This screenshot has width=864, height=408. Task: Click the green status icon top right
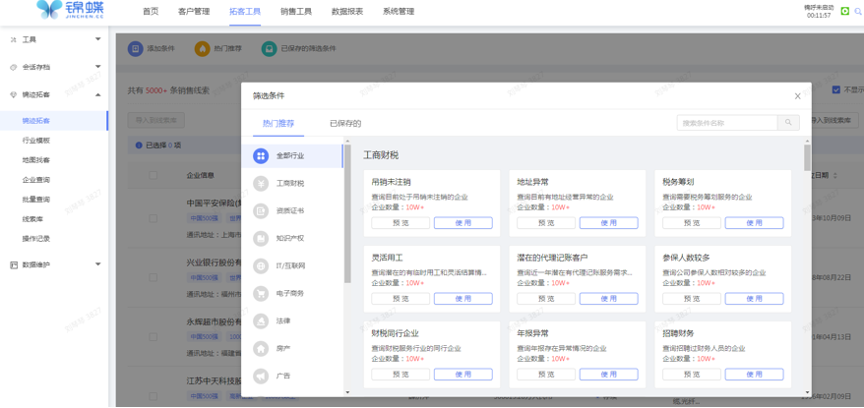tap(845, 11)
